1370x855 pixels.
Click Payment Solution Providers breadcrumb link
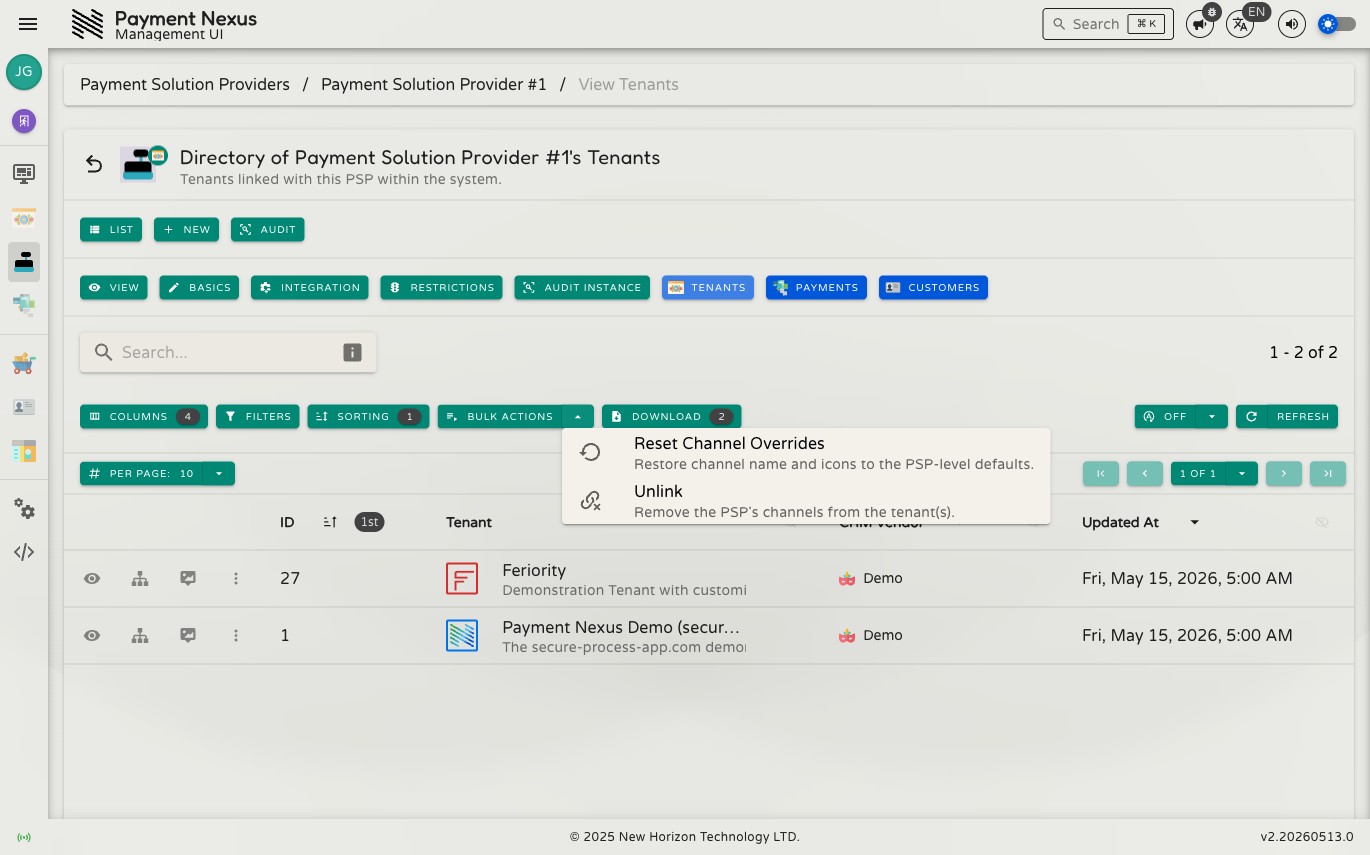[x=185, y=84]
